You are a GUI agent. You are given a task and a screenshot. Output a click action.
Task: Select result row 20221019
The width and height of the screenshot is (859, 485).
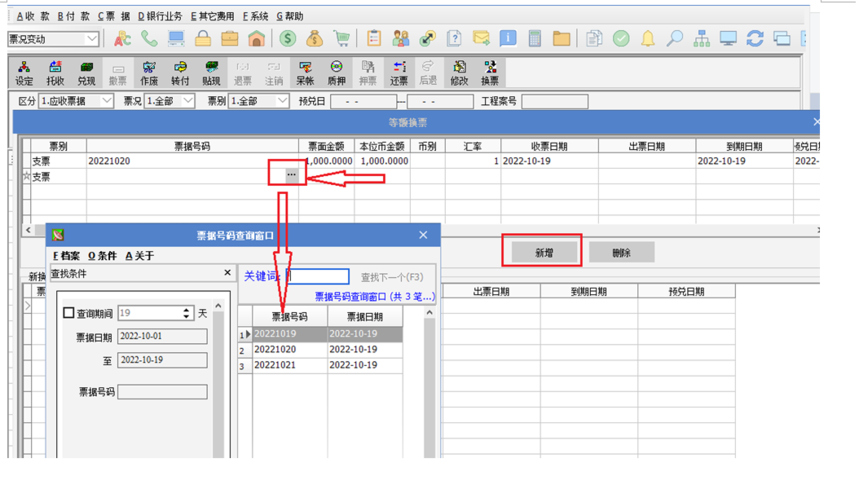pyautogui.click(x=327, y=334)
